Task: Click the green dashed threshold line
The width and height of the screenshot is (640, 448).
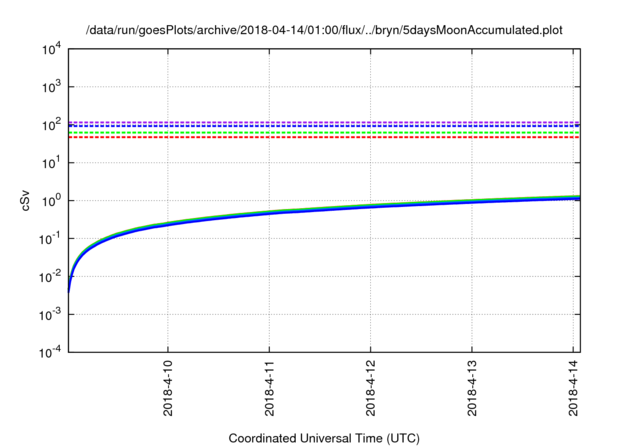Action: point(324,133)
